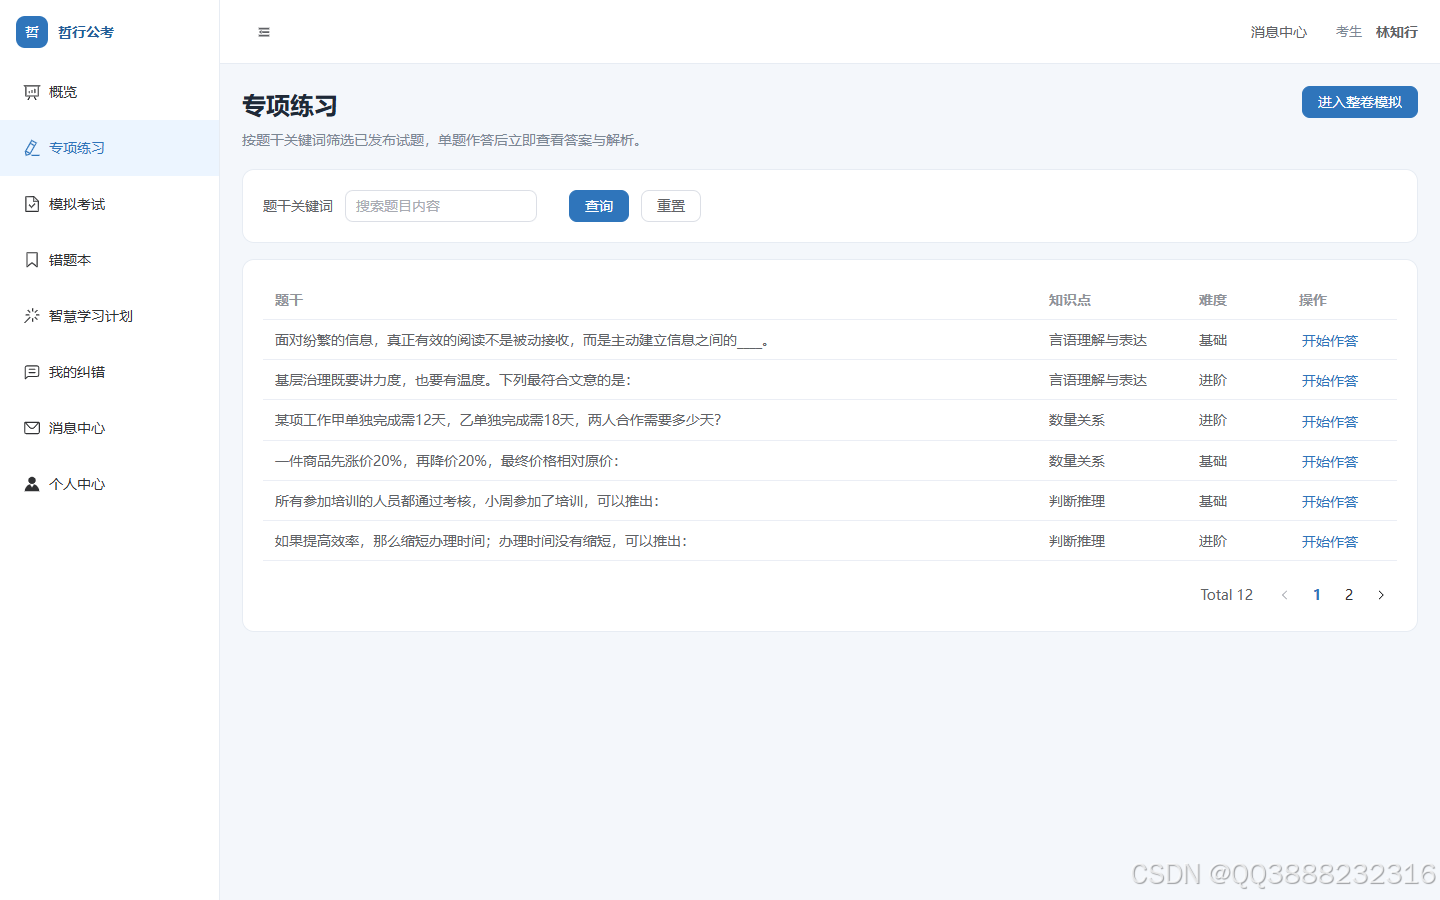Image resolution: width=1440 pixels, height=900 pixels.
Task: Click the 专项练习 page heading
Action: (x=290, y=106)
